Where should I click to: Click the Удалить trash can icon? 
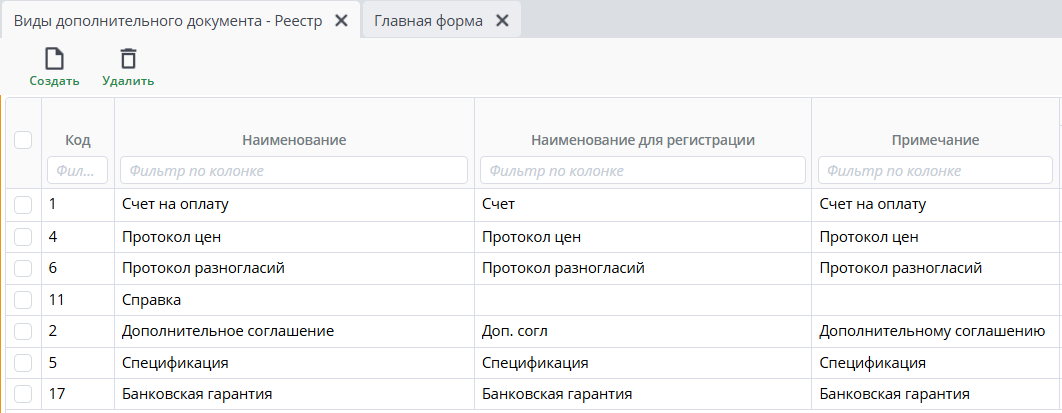coord(128,59)
